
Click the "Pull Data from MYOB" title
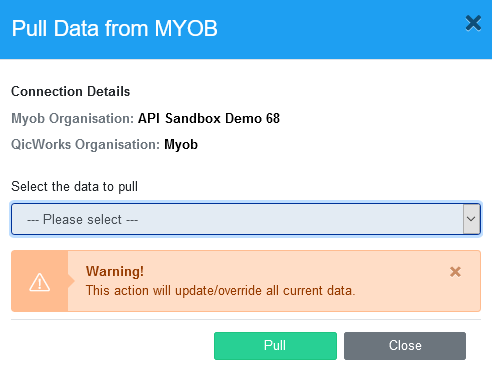pos(114,28)
